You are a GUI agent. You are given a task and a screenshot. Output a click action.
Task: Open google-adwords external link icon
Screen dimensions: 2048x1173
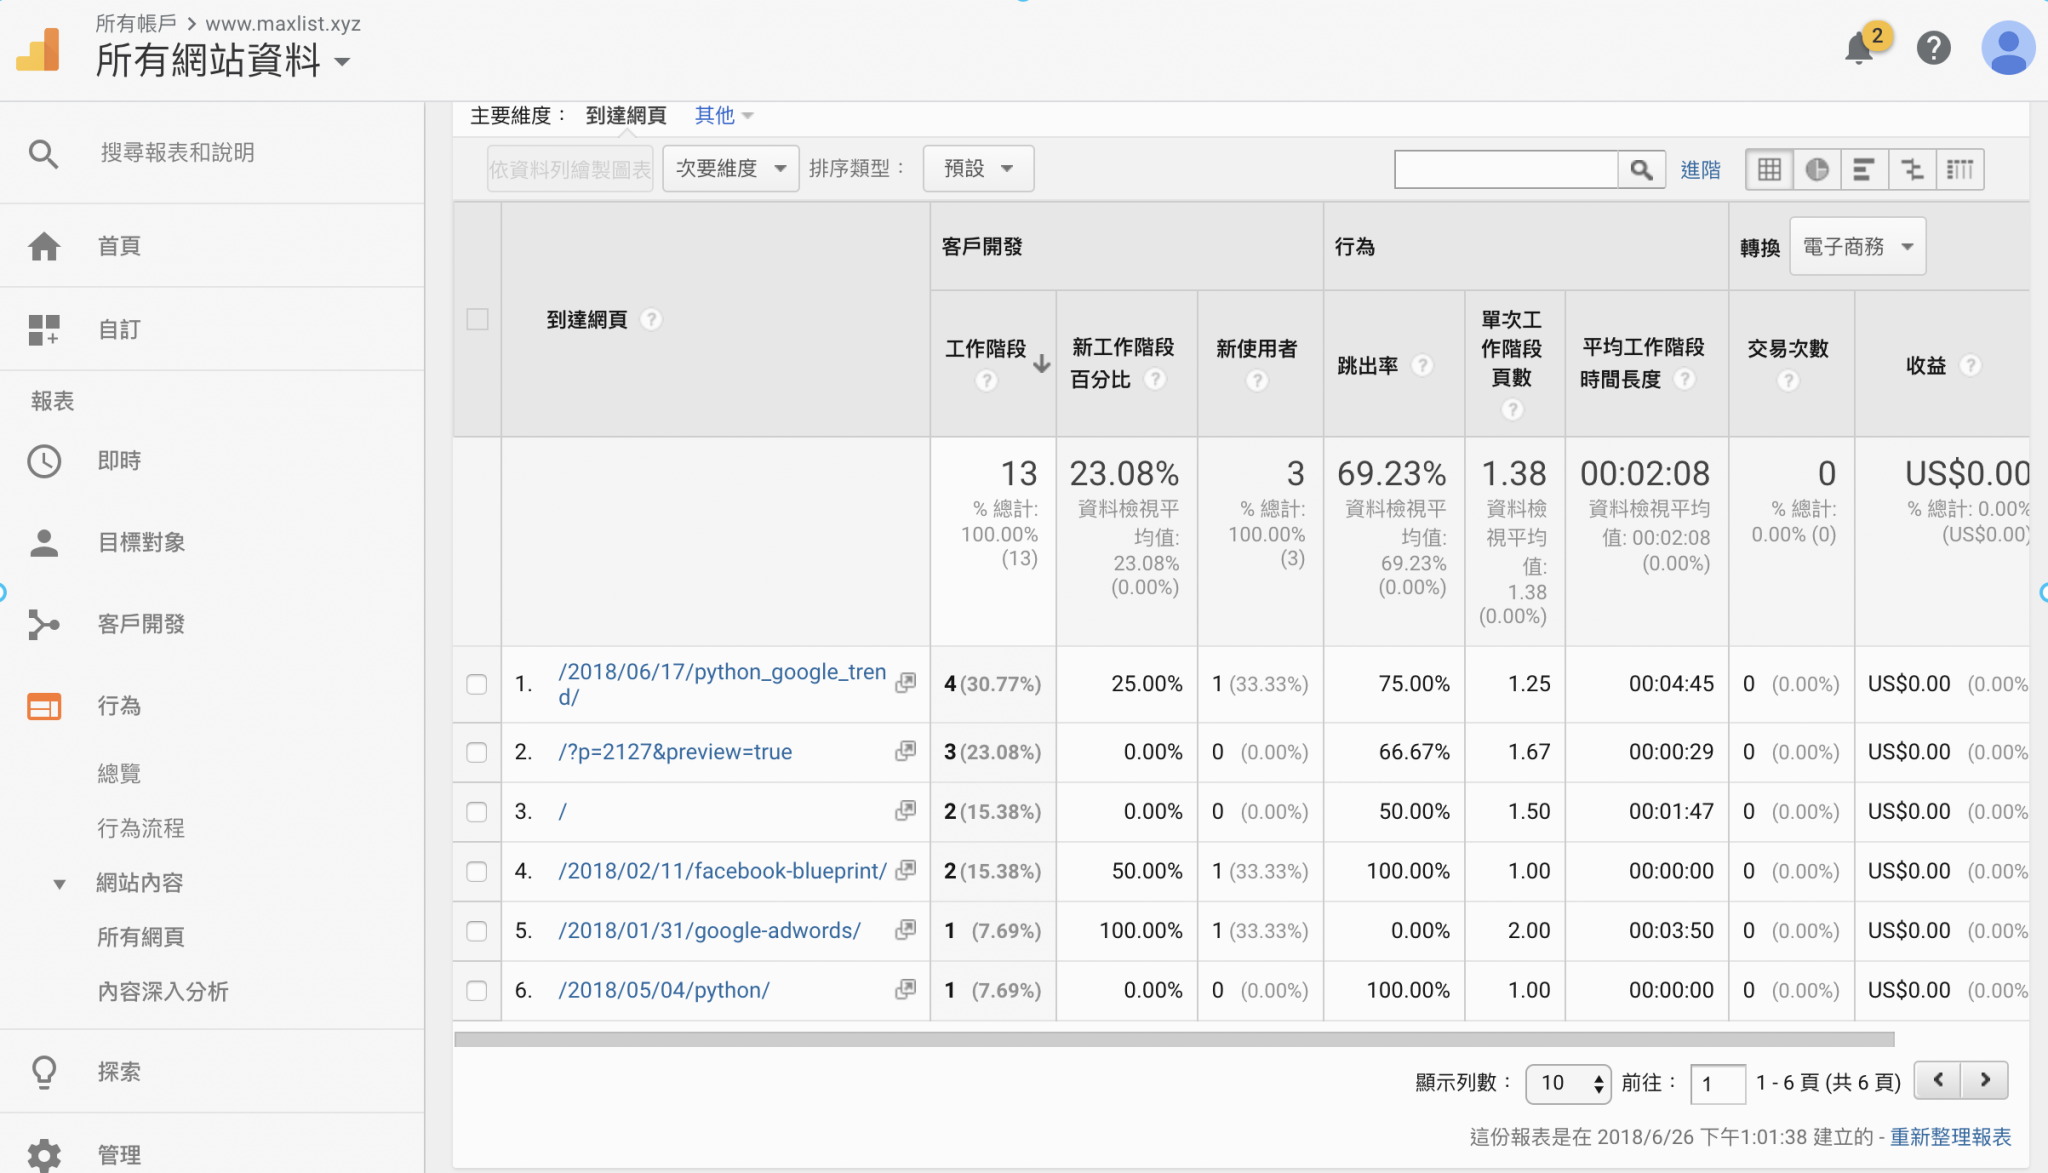tap(906, 930)
